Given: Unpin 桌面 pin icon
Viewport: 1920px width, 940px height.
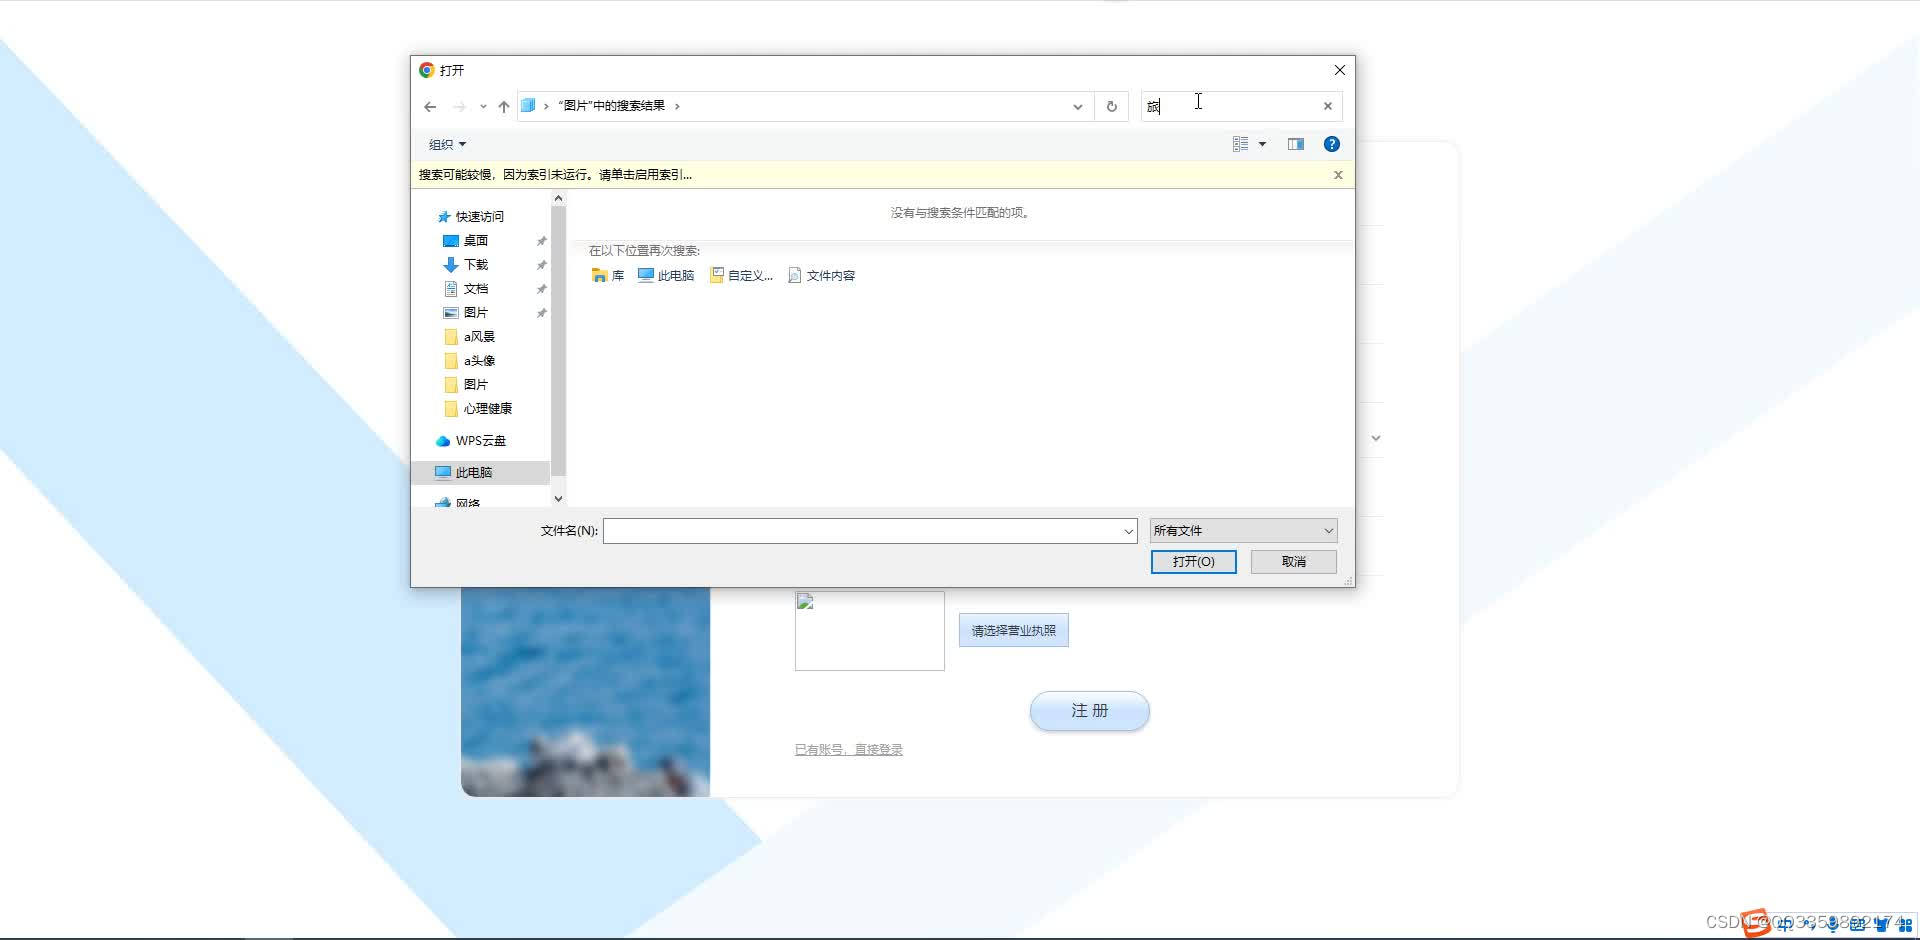Looking at the screenshot, I should pos(541,241).
